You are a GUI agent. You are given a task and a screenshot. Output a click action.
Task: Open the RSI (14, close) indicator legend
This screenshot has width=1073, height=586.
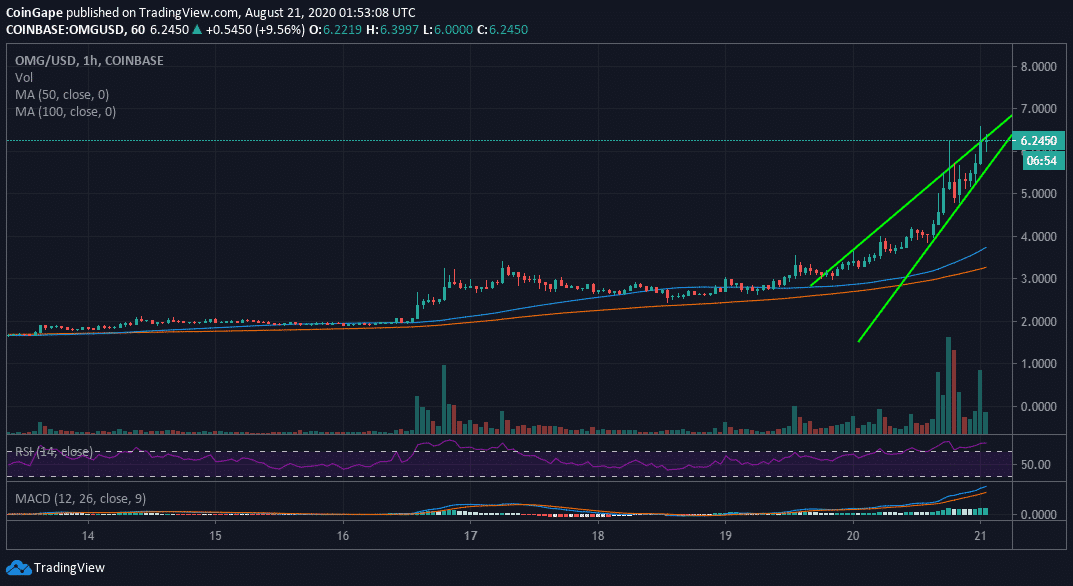52,452
